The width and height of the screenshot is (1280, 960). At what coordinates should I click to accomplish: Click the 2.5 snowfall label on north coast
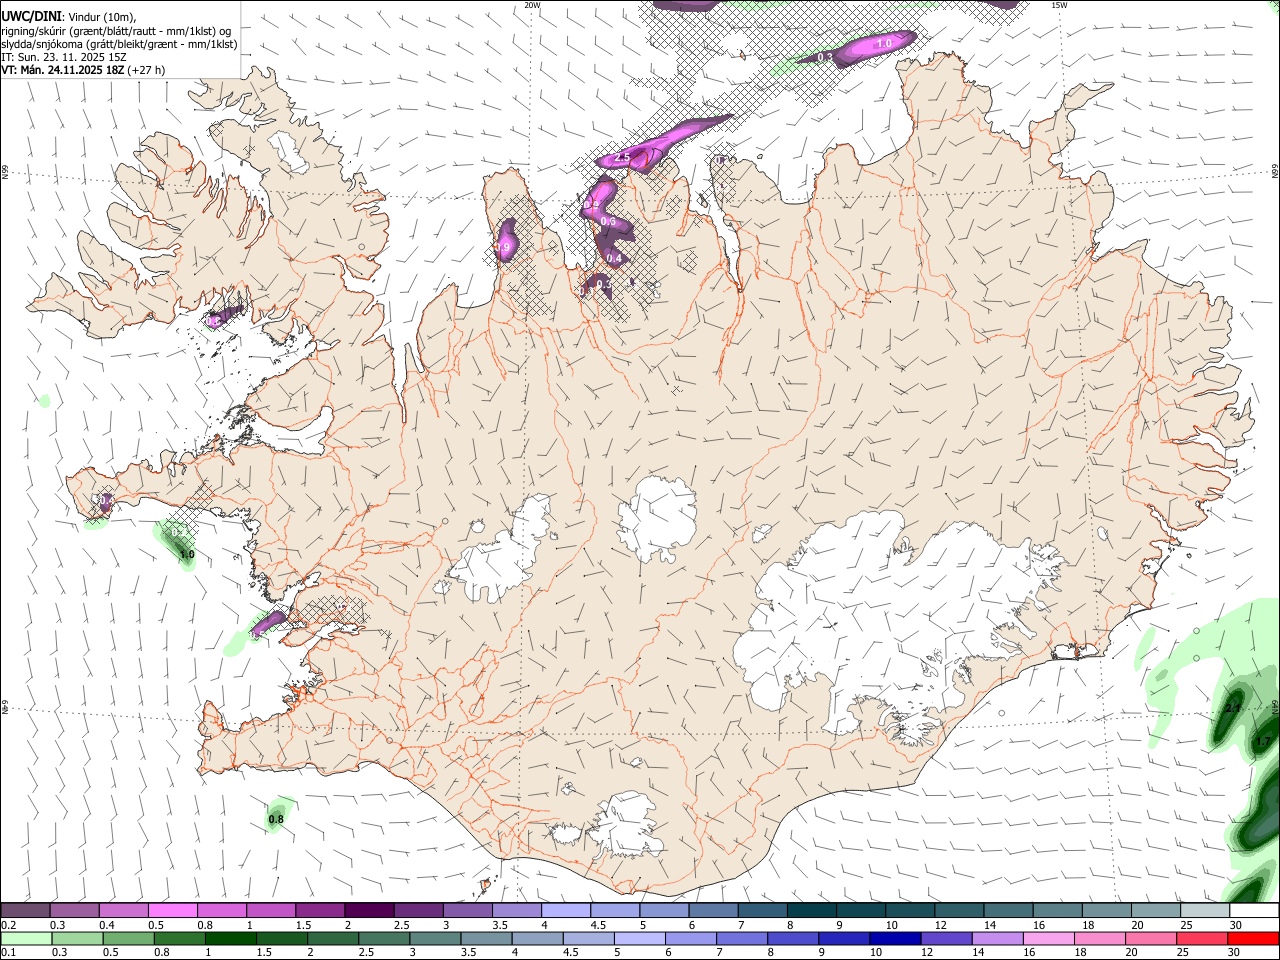(x=622, y=158)
